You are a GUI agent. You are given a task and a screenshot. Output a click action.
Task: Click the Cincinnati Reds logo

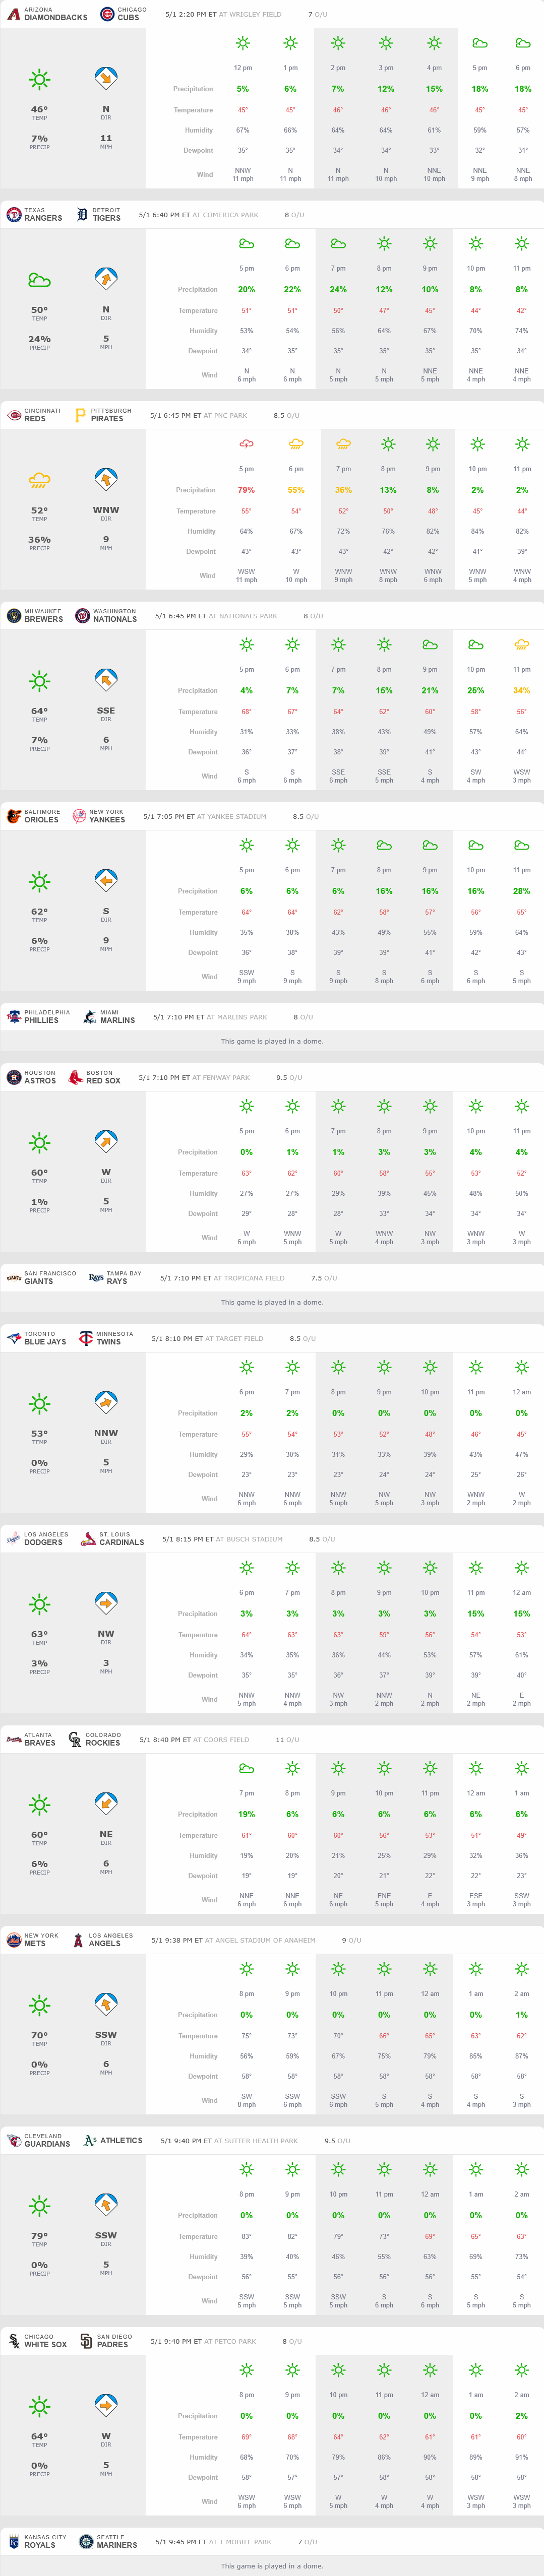(14, 415)
